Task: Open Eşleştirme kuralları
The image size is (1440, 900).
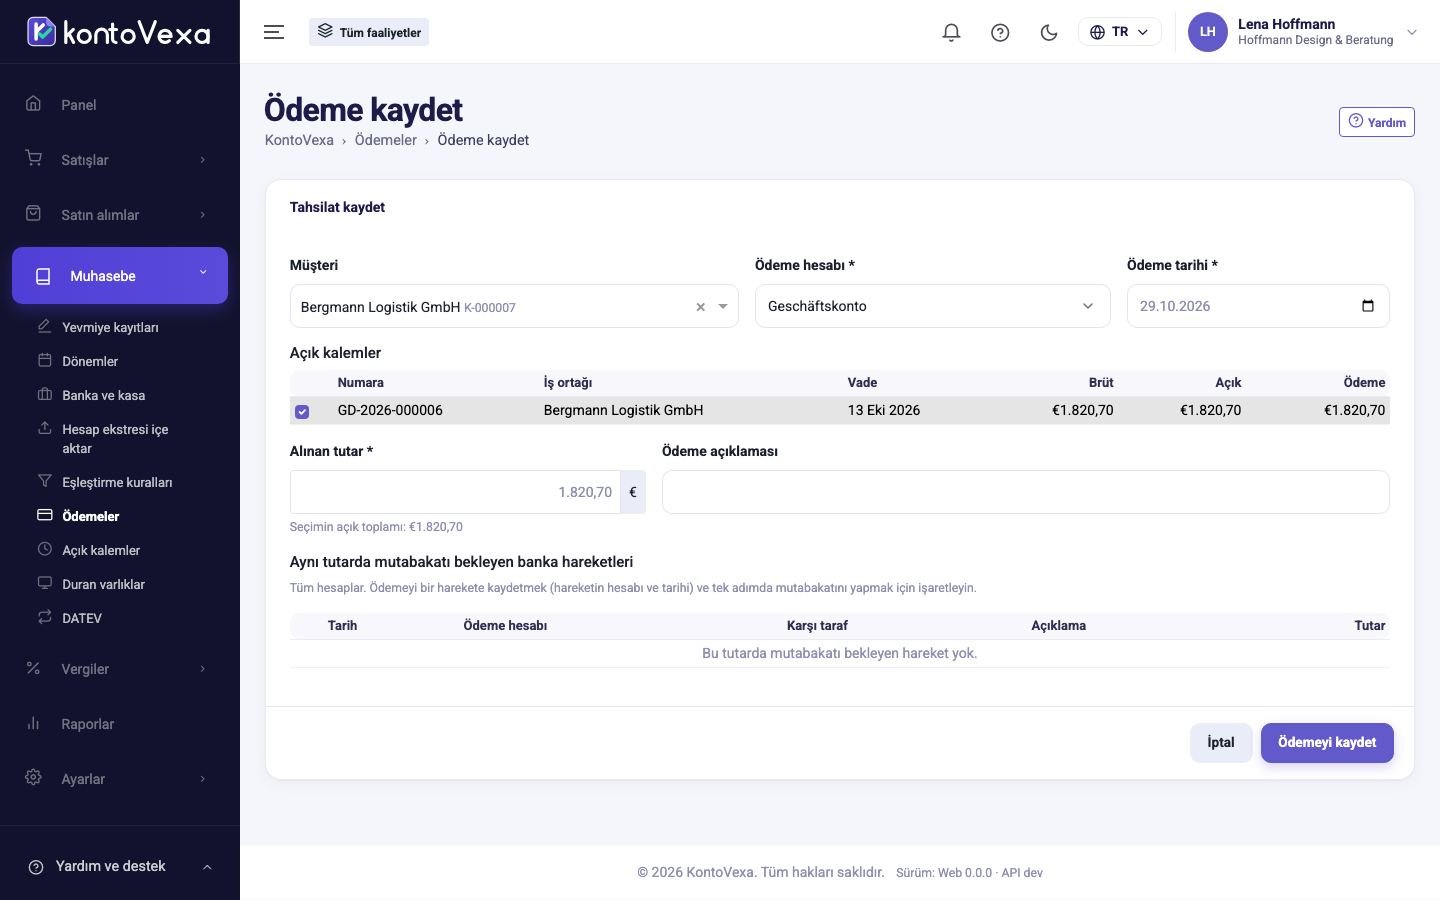Action: [x=117, y=482]
